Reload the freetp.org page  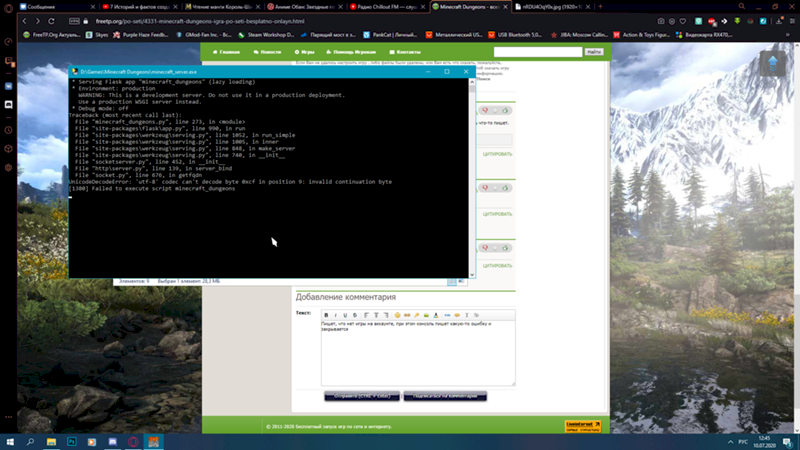(x=51, y=21)
